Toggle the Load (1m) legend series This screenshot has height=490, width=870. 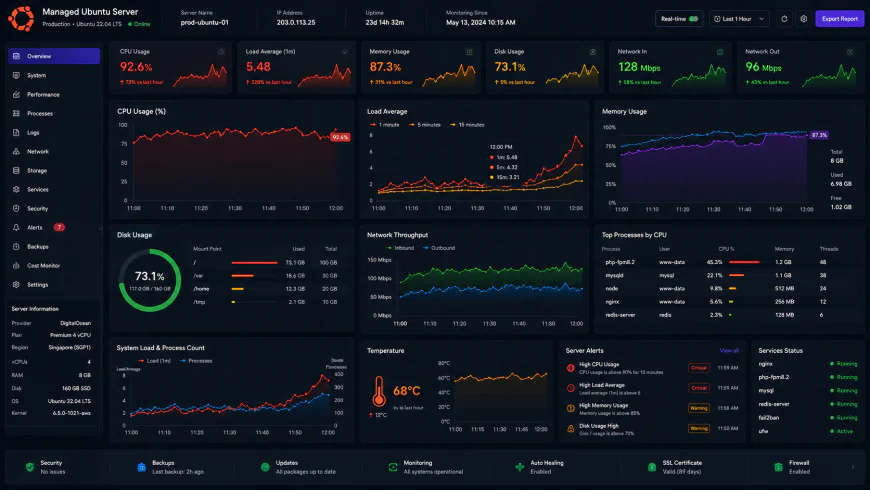[155, 361]
